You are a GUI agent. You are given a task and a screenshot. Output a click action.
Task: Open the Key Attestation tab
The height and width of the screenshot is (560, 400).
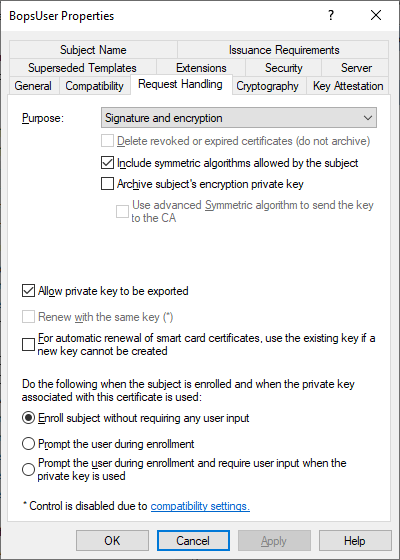point(348,86)
